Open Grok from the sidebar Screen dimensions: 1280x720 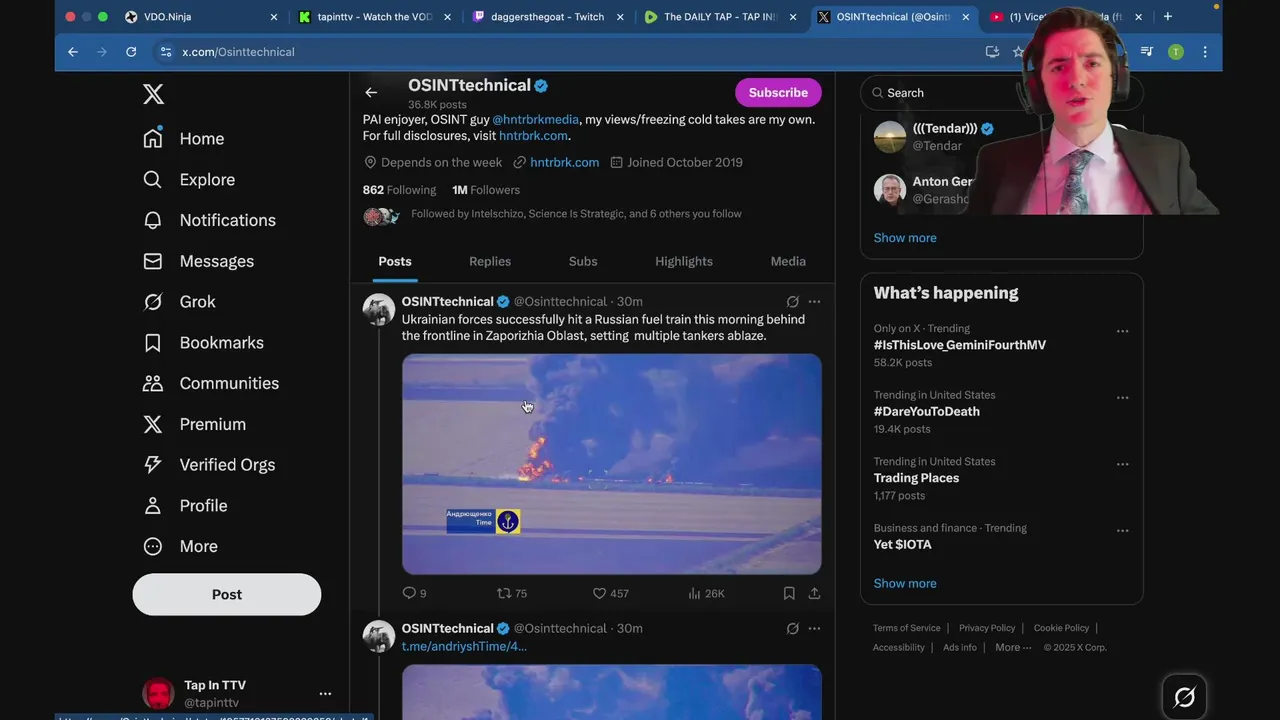pos(179,302)
